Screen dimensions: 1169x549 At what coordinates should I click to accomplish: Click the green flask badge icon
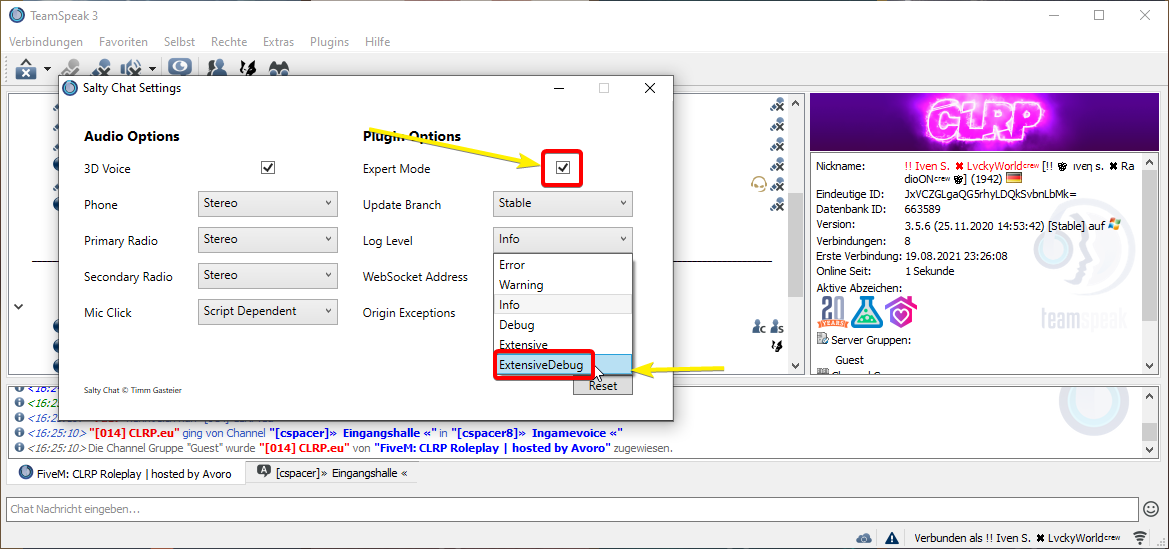tap(866, 312)
